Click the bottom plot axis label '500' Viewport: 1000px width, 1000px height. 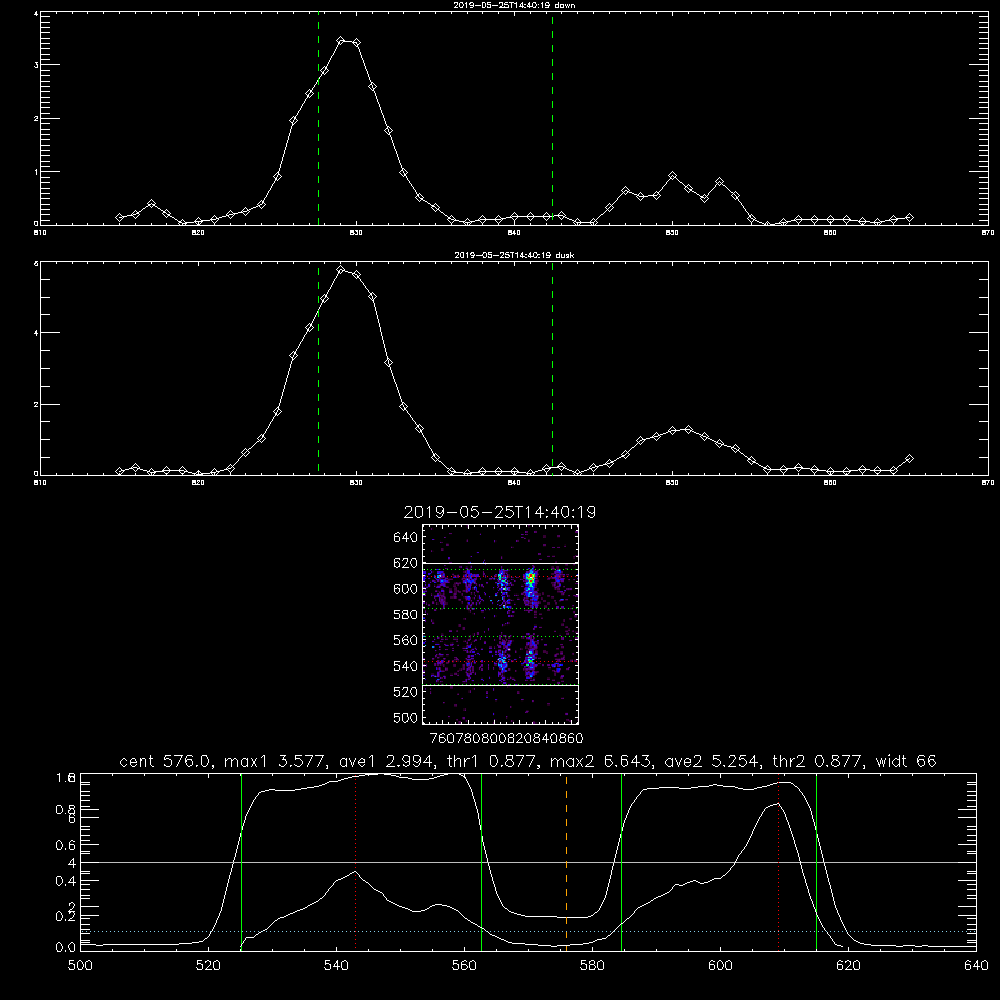tap(80, 966)
